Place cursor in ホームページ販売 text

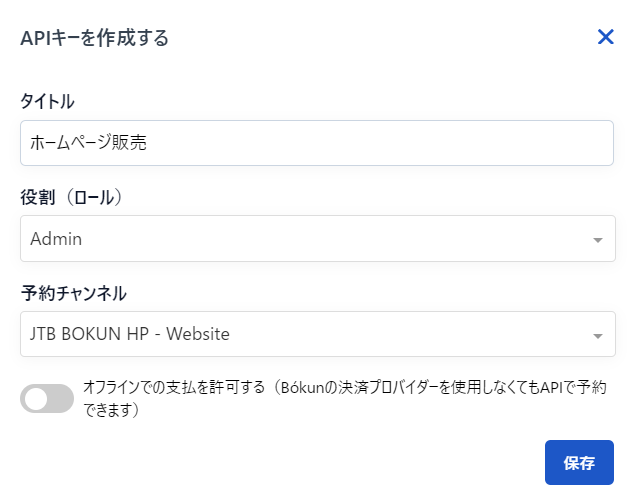(88, 143)
